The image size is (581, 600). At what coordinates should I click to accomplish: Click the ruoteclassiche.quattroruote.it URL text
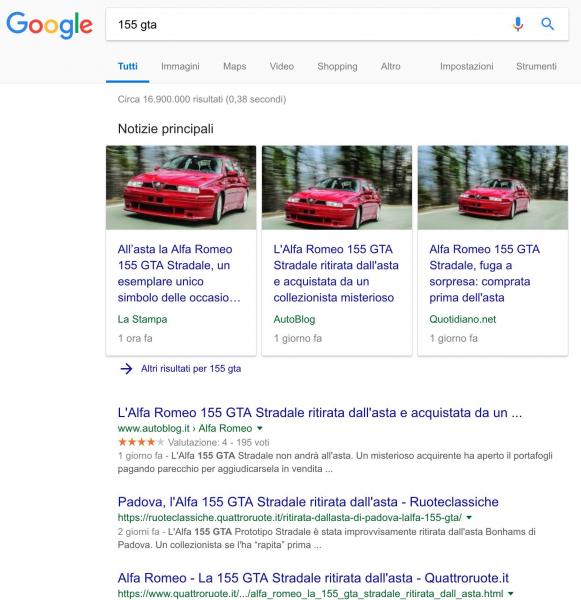pos(289,517)
